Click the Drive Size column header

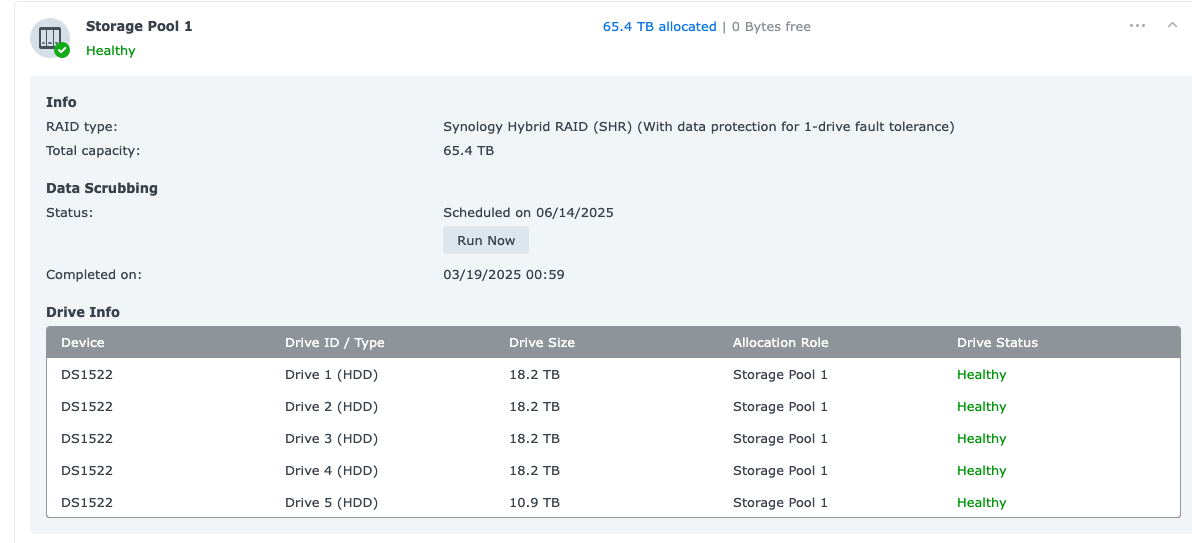click(x=542, y=342)
